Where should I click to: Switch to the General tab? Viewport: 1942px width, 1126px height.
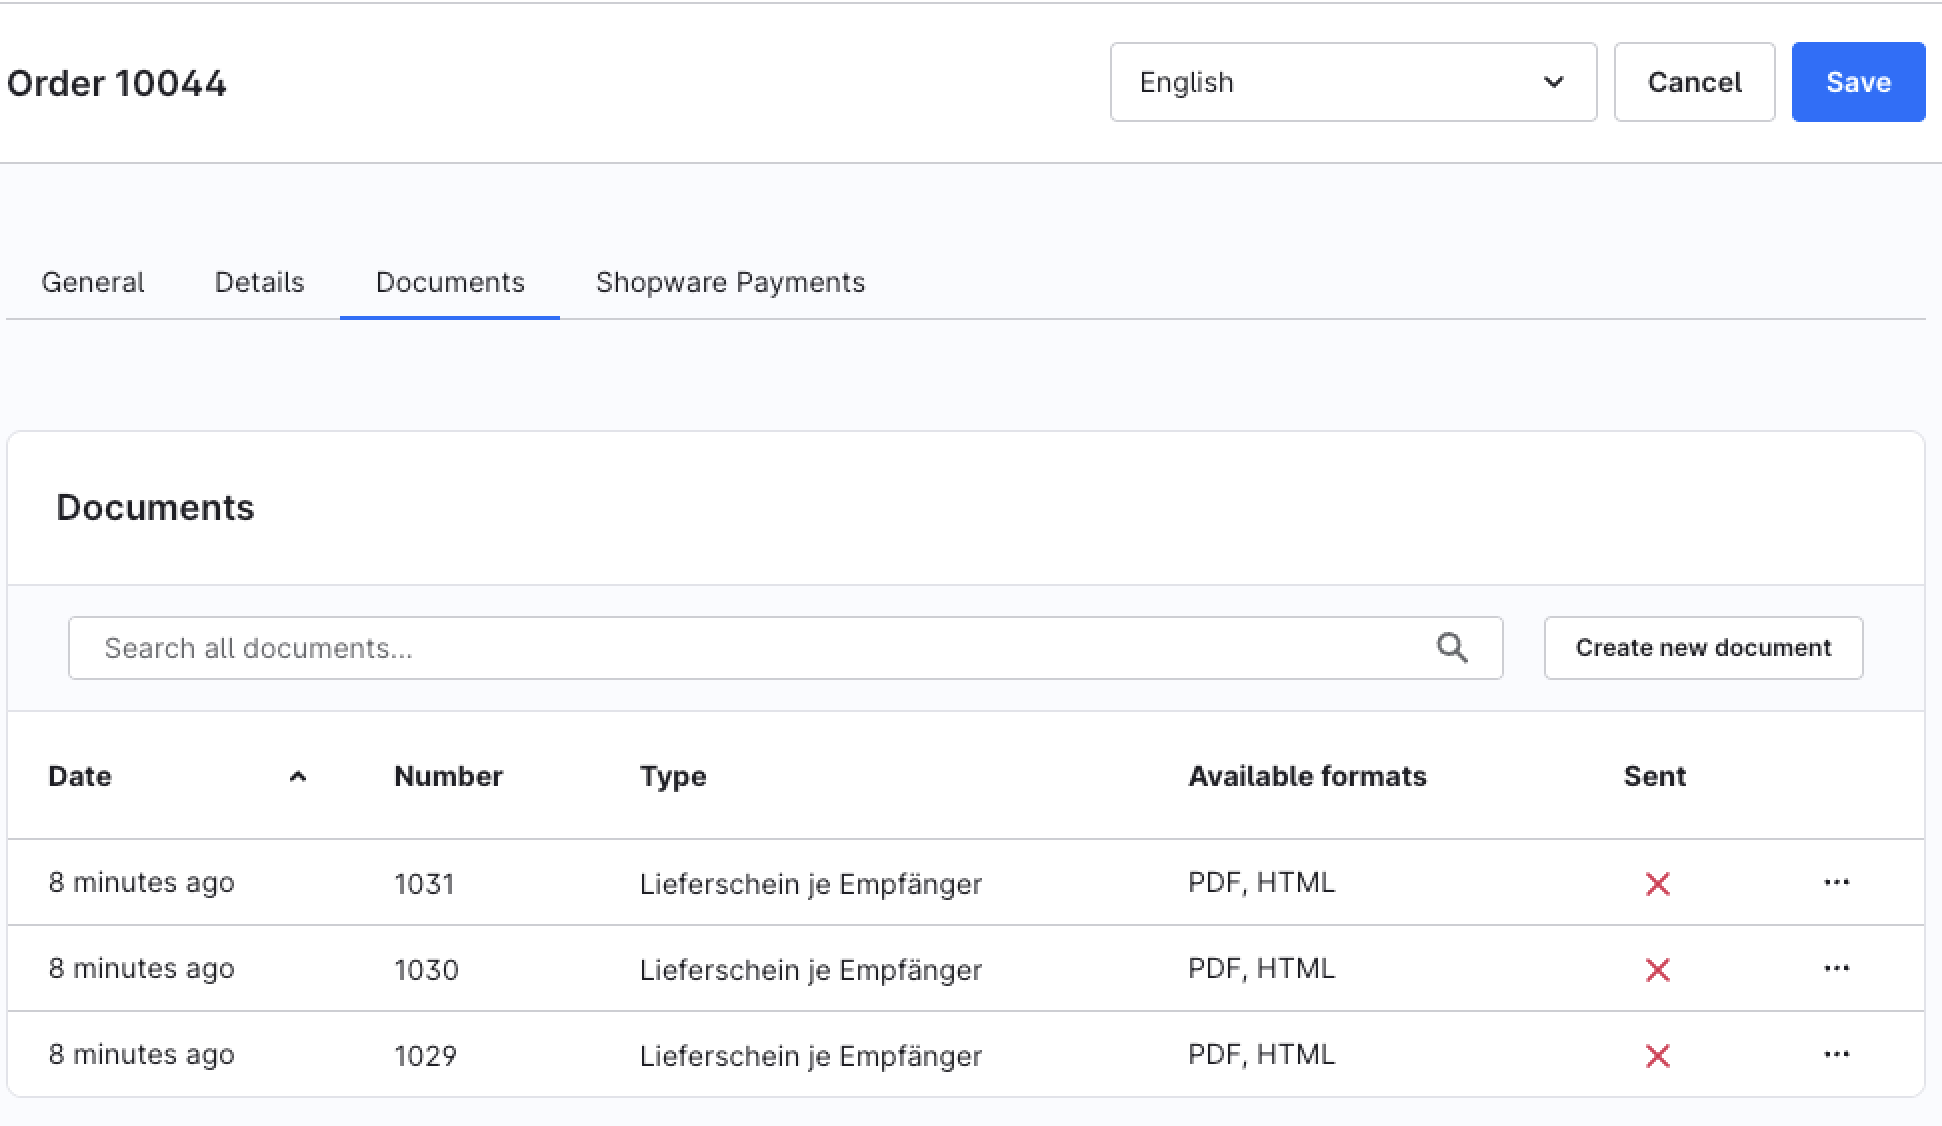(x=92, y=282)
